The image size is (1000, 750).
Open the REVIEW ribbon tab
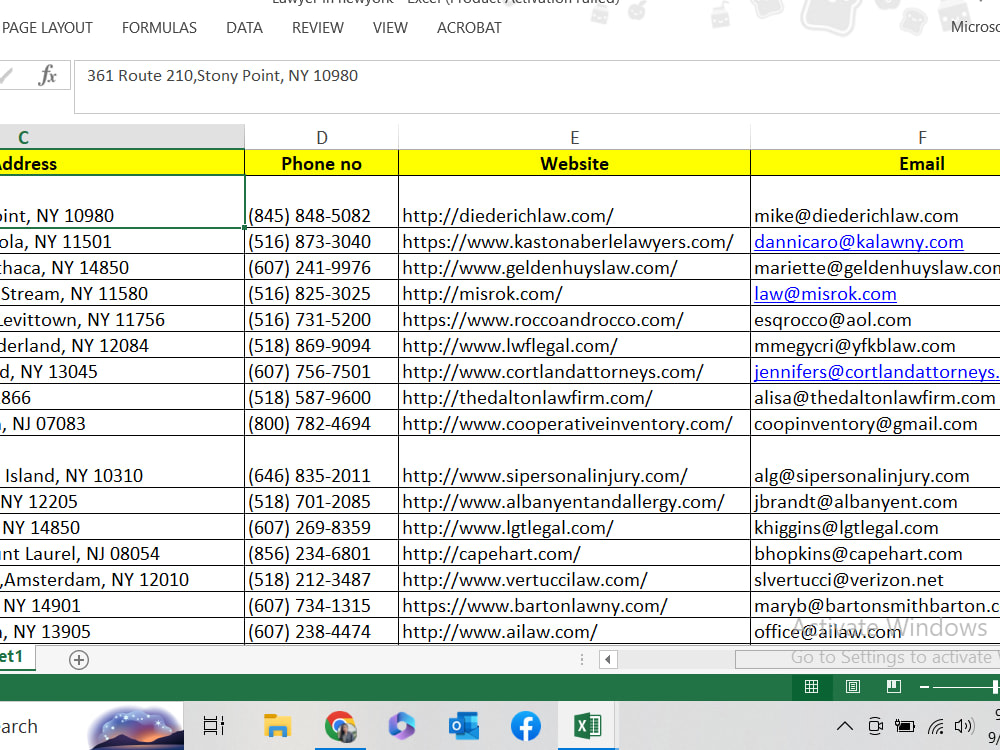click(318, 28)
